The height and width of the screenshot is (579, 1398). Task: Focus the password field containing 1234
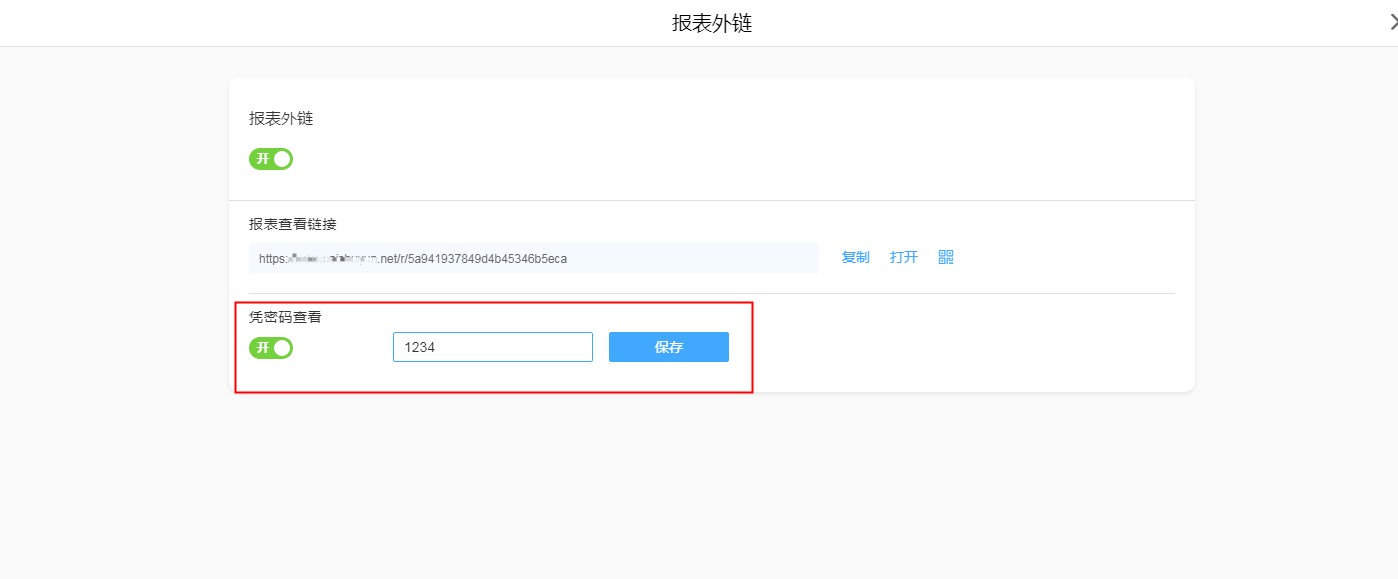click(x=492, y=347)
